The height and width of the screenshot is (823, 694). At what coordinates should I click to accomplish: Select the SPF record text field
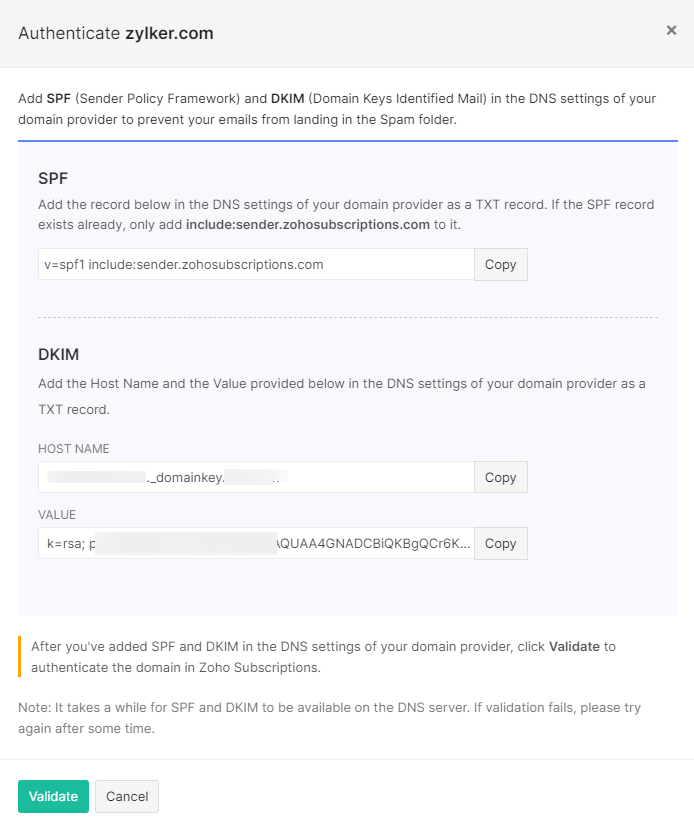pyautogui.click(x=250, y=264)
